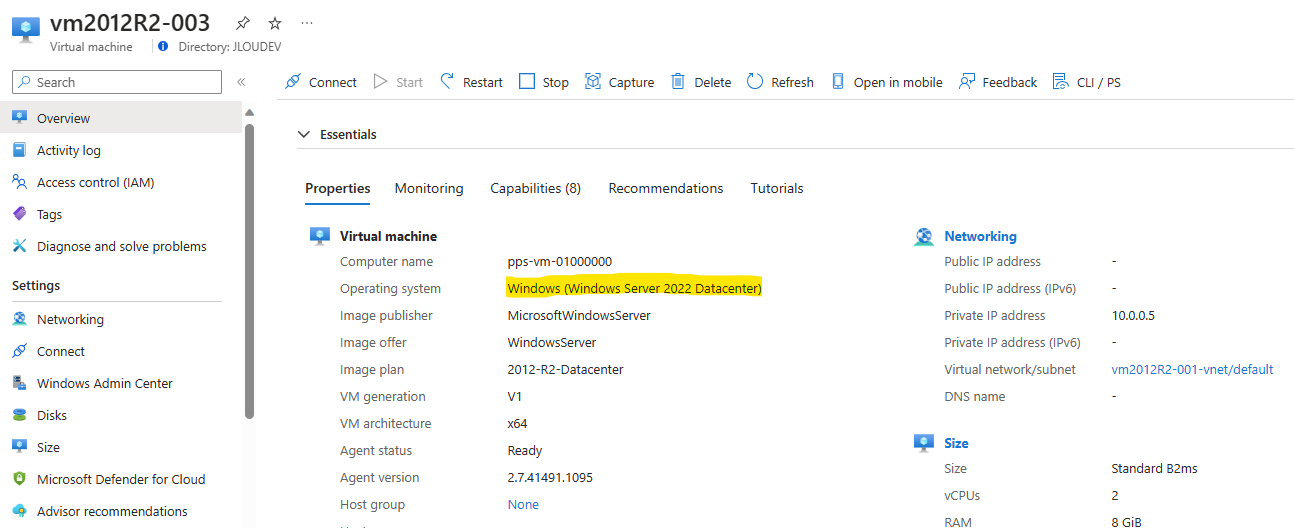Click the Tags purple tag icon

click(x=19, y=214)
